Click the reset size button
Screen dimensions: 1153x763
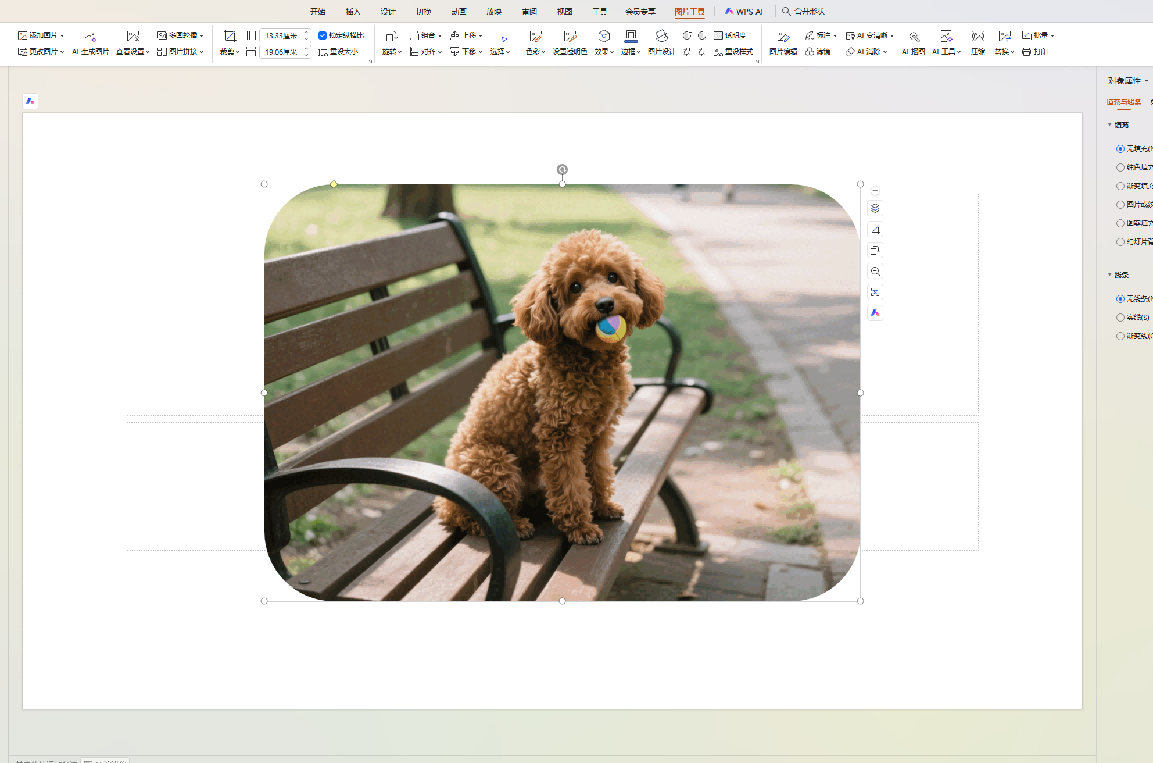[x=339, y=51]
